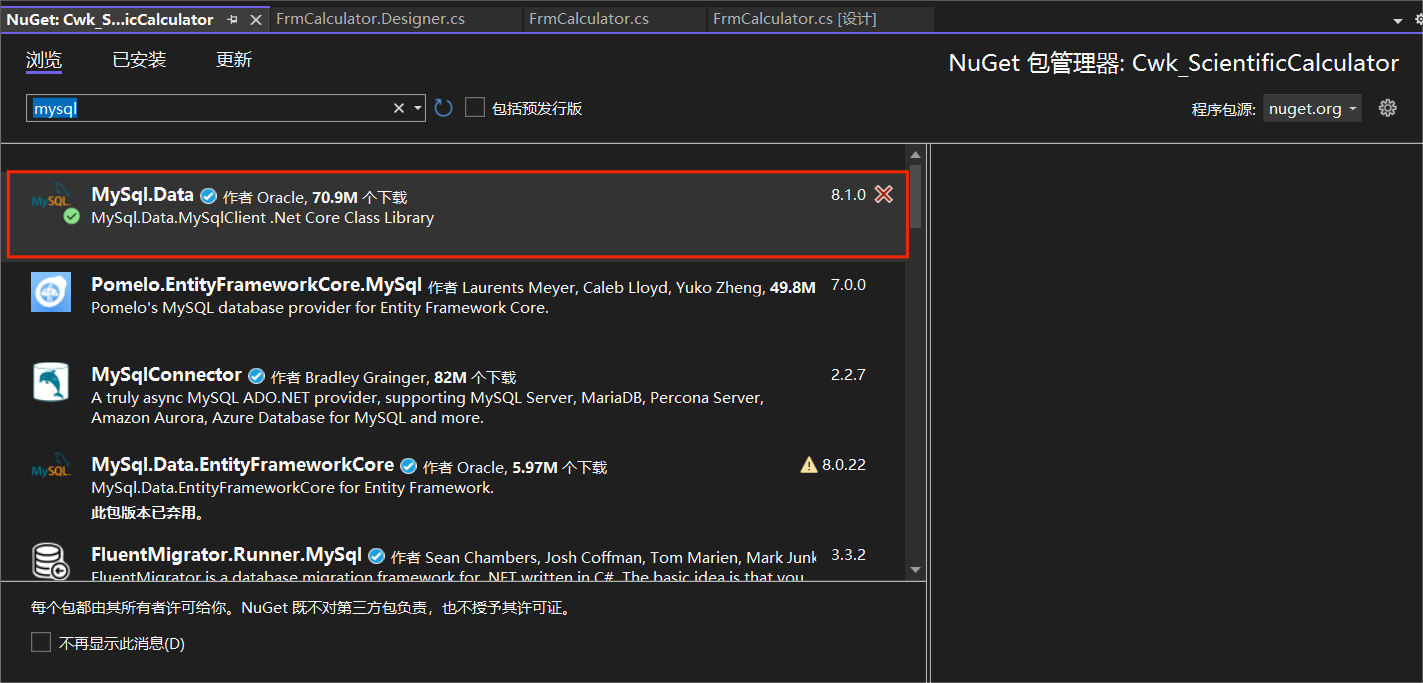Select the 已安装 tab
Image resolution: width=1423 pixels, height=683 pixels.
[139, 60]
